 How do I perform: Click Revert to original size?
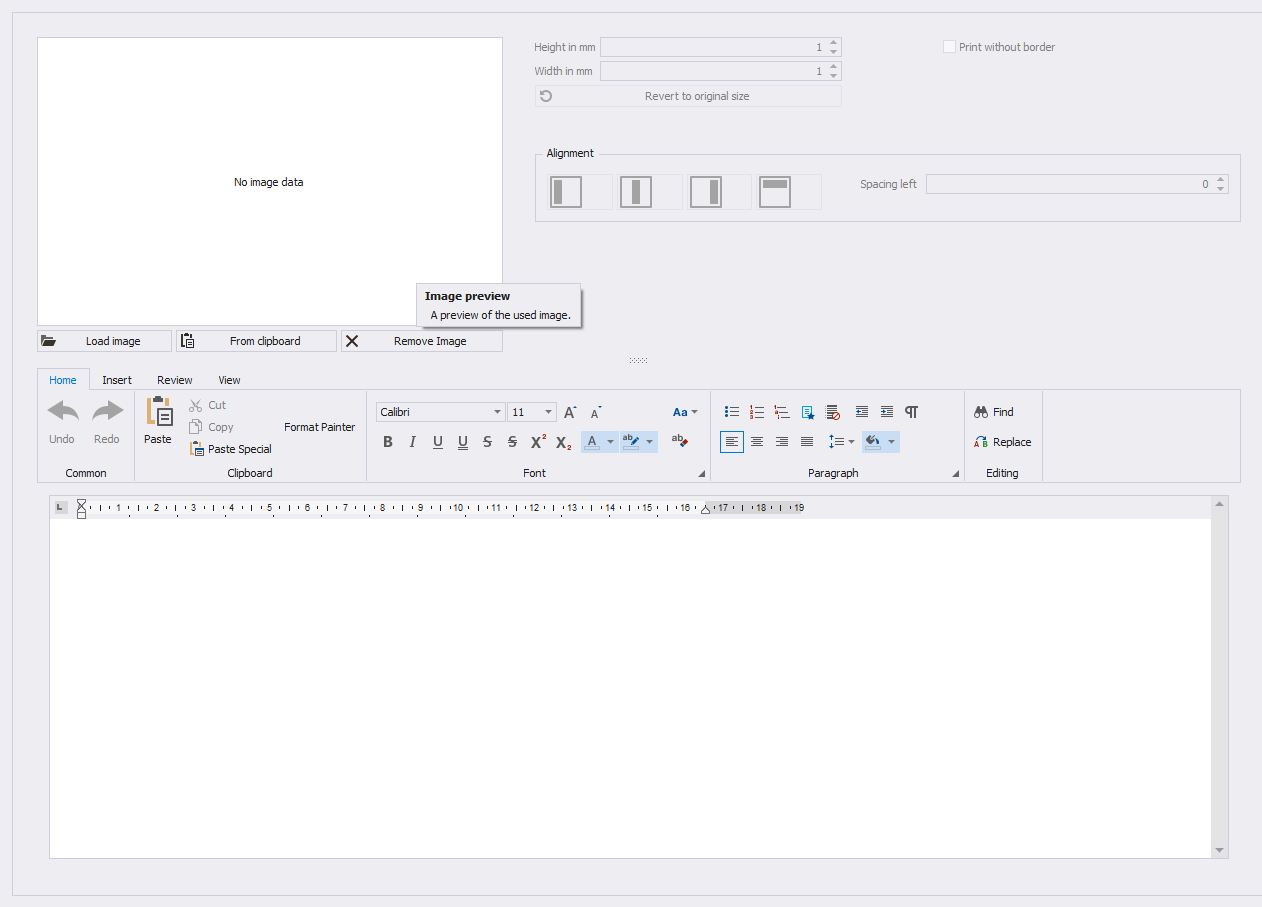(x=688, y=96)
